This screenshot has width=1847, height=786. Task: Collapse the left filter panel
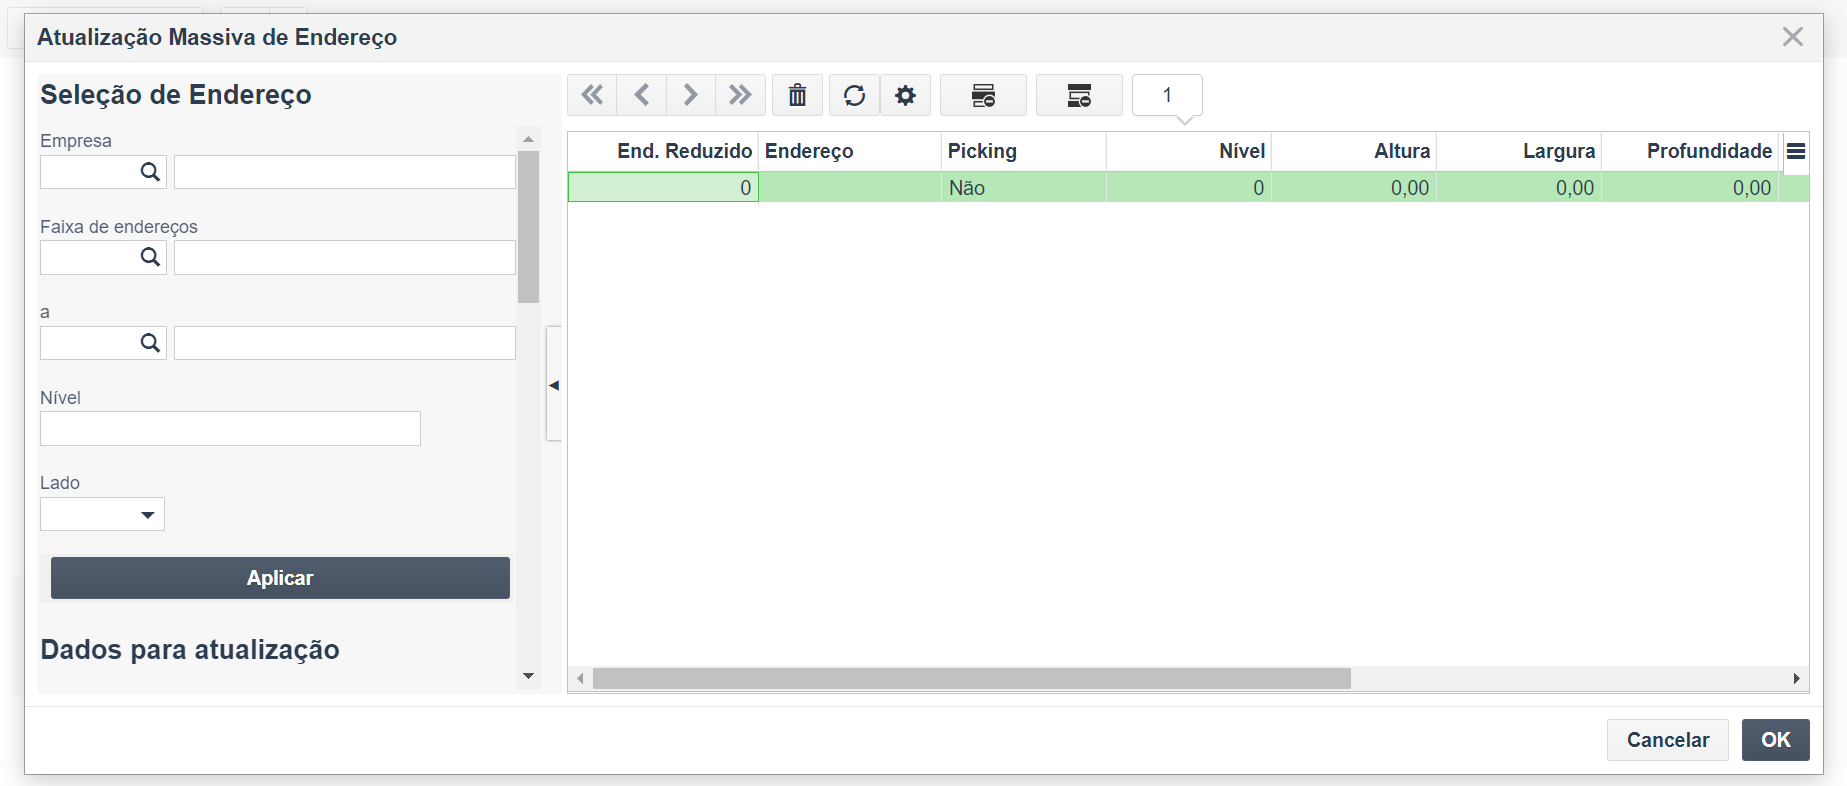(554, 384)
